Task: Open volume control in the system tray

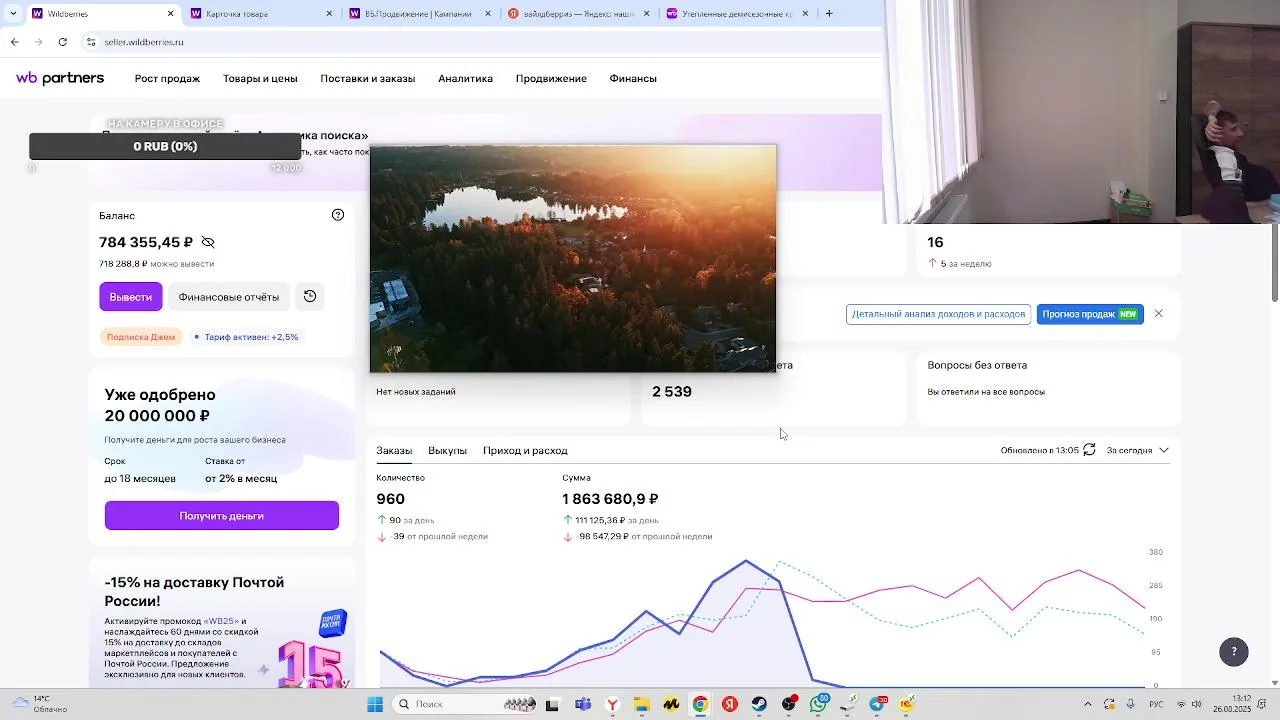Action: coord(1197,704)
